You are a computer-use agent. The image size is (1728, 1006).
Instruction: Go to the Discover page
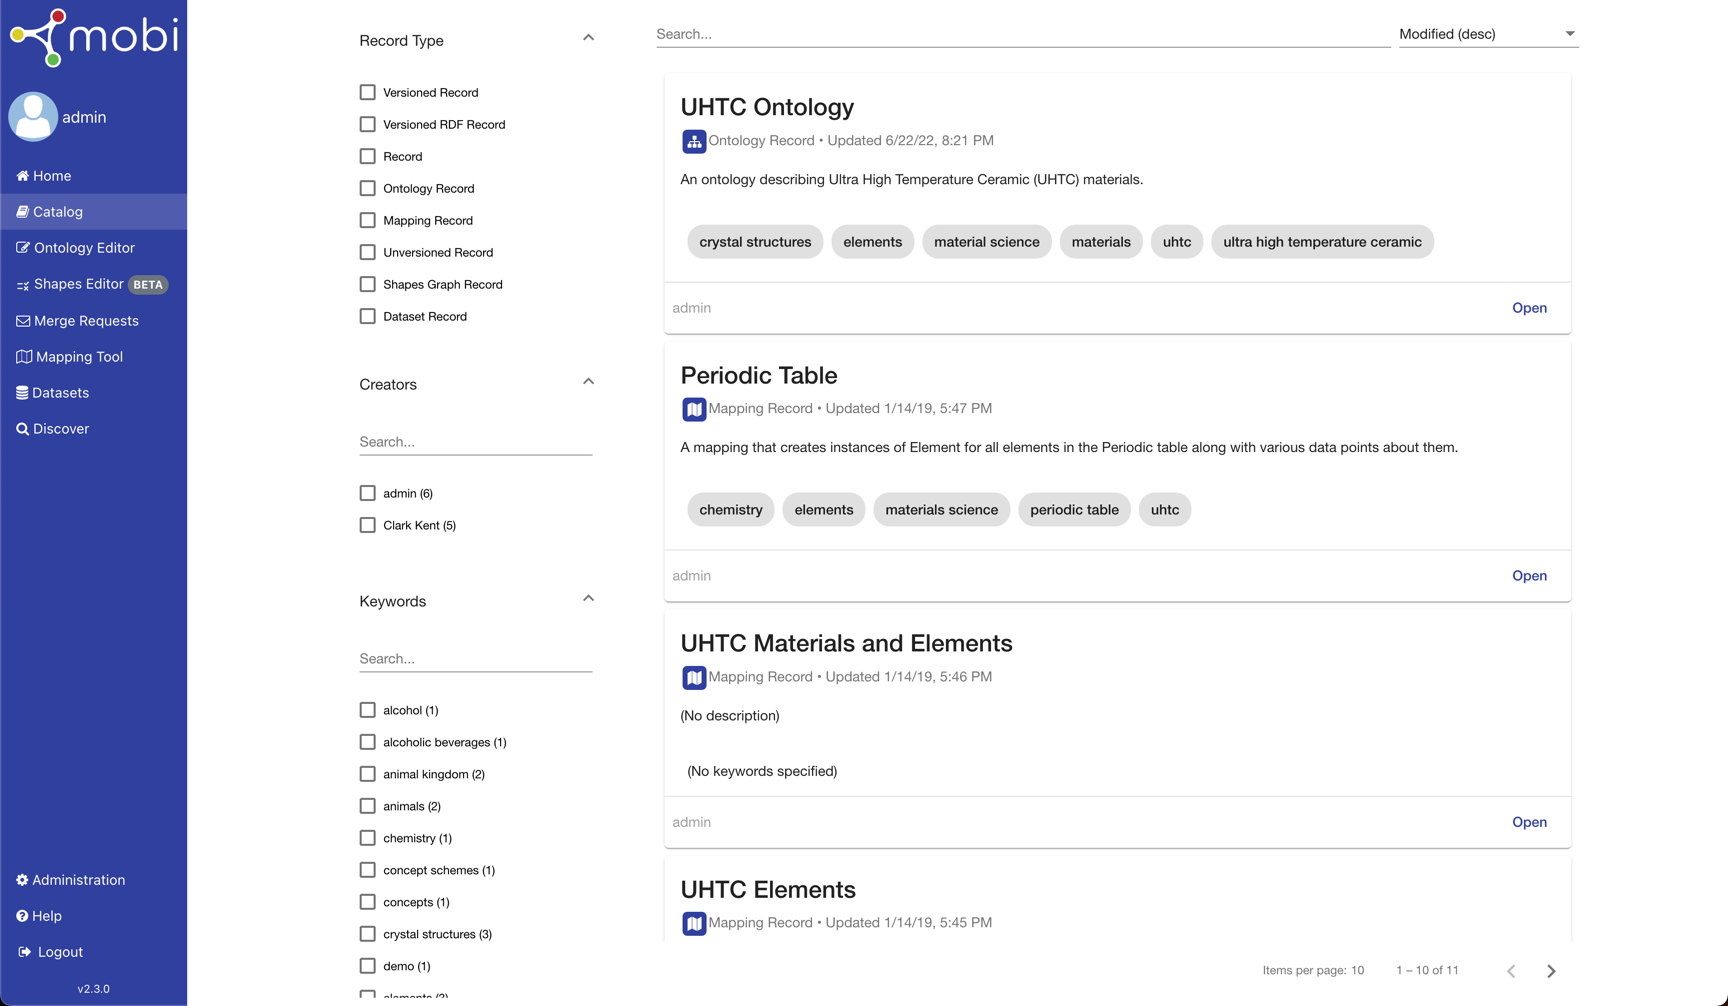point(60,428)
